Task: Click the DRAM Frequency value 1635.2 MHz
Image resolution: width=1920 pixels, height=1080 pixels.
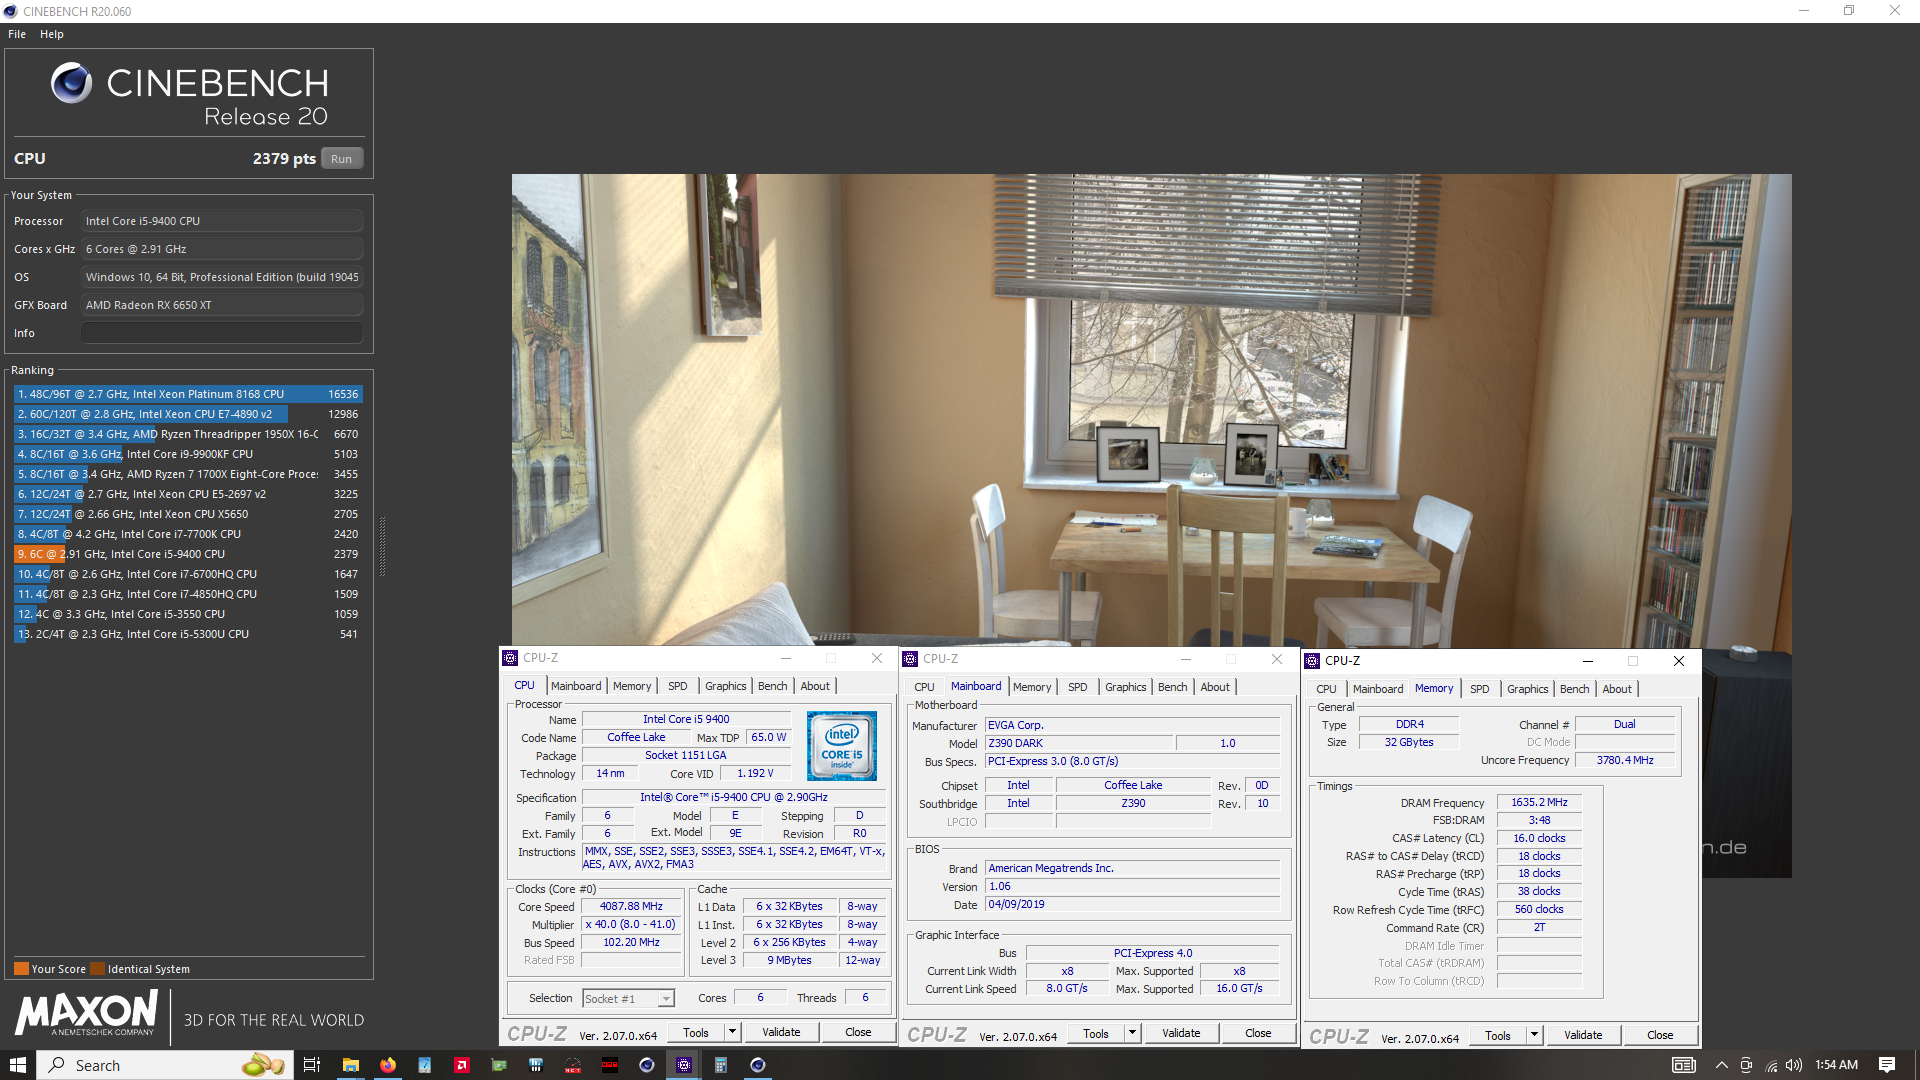Action: coord(1539,802)
